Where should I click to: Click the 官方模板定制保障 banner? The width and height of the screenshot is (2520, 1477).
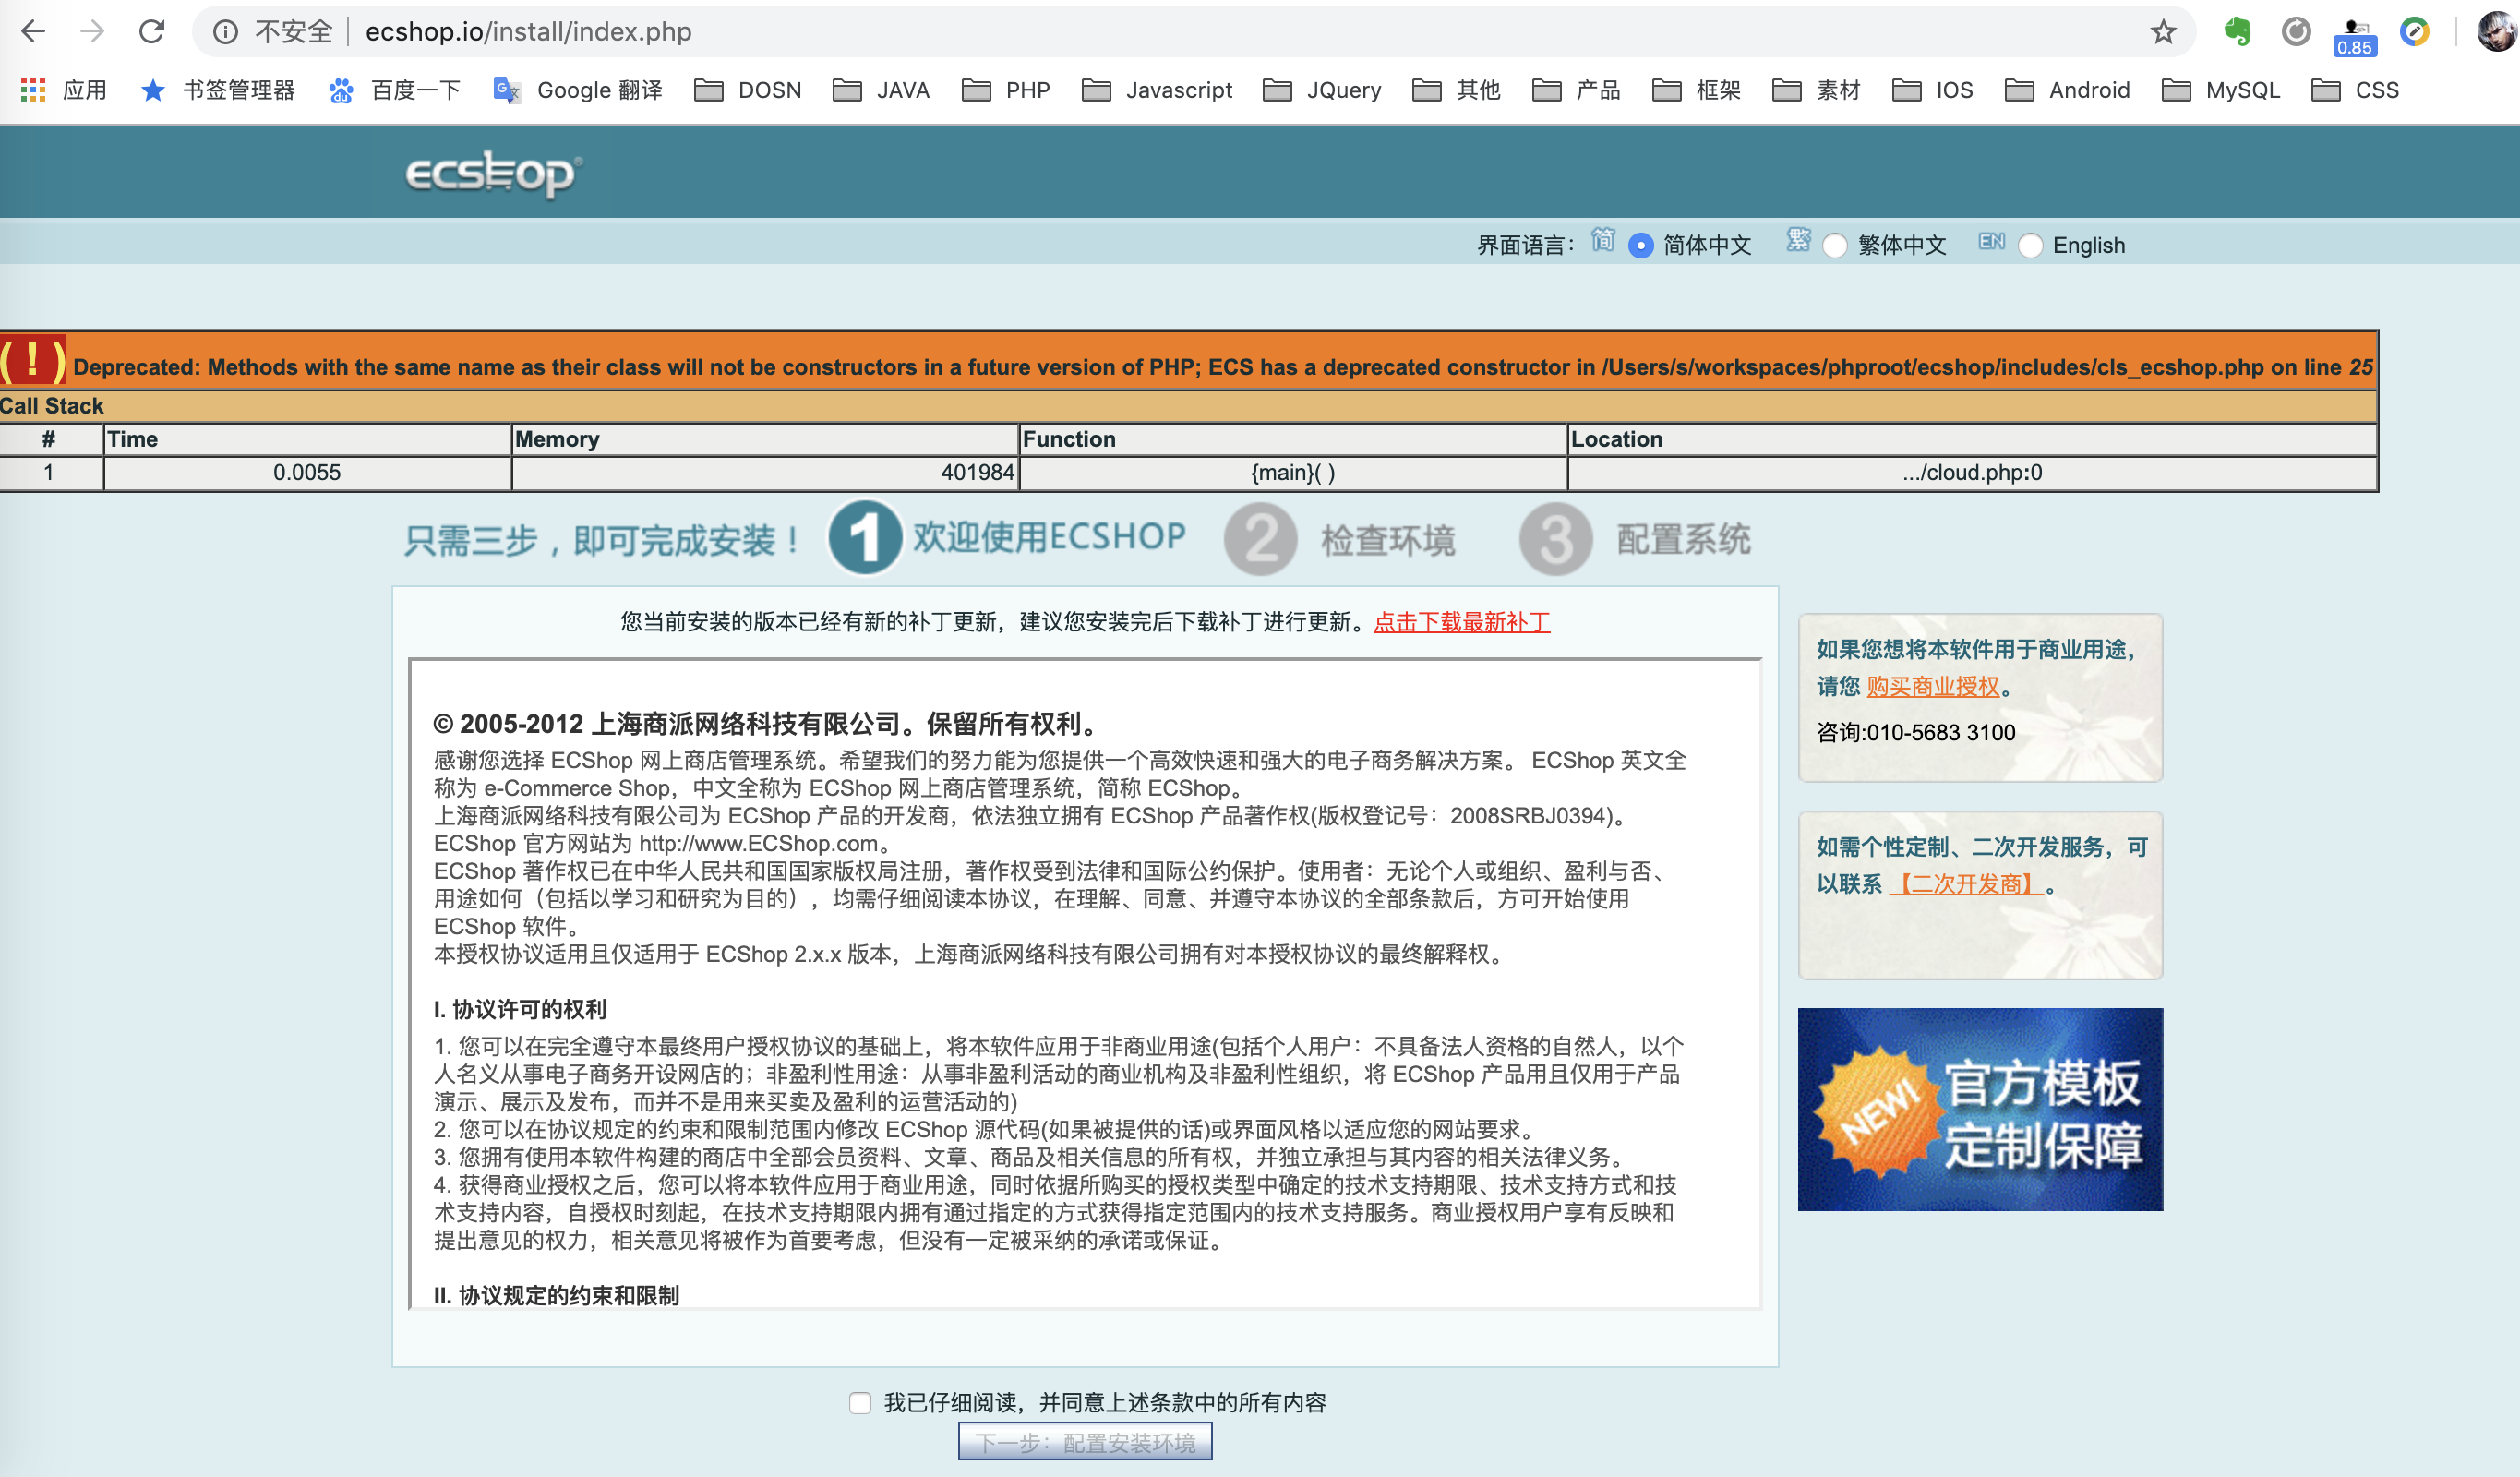tap(1979, 1109)
